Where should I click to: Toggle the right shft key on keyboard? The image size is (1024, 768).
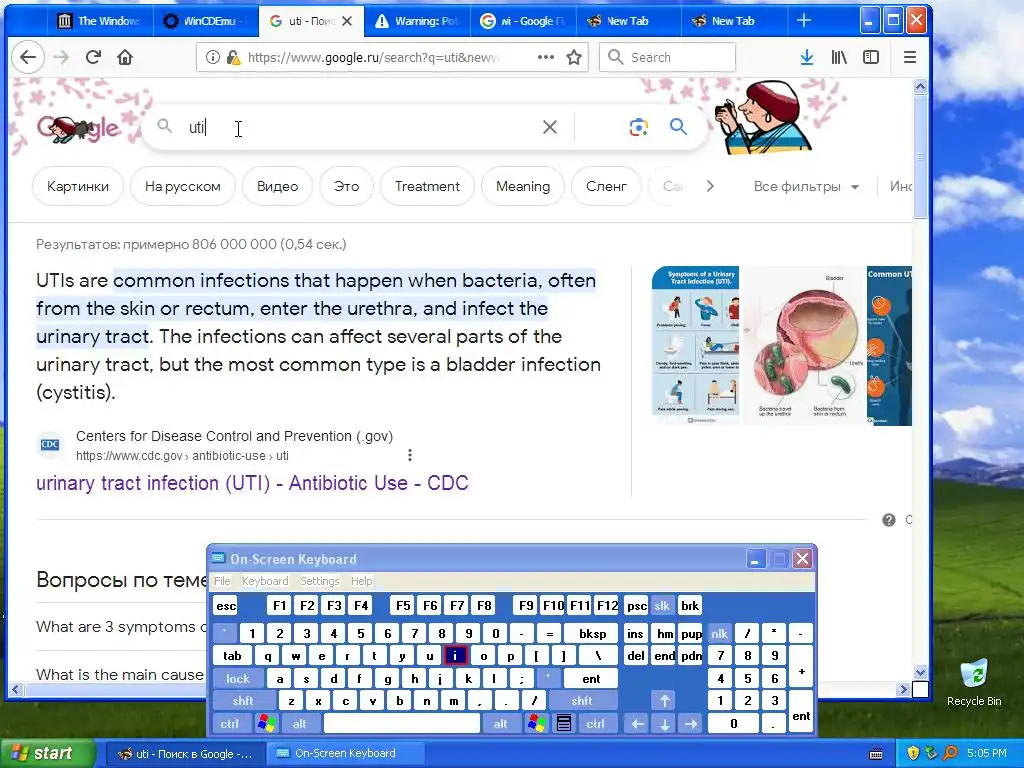pos(582,701)
